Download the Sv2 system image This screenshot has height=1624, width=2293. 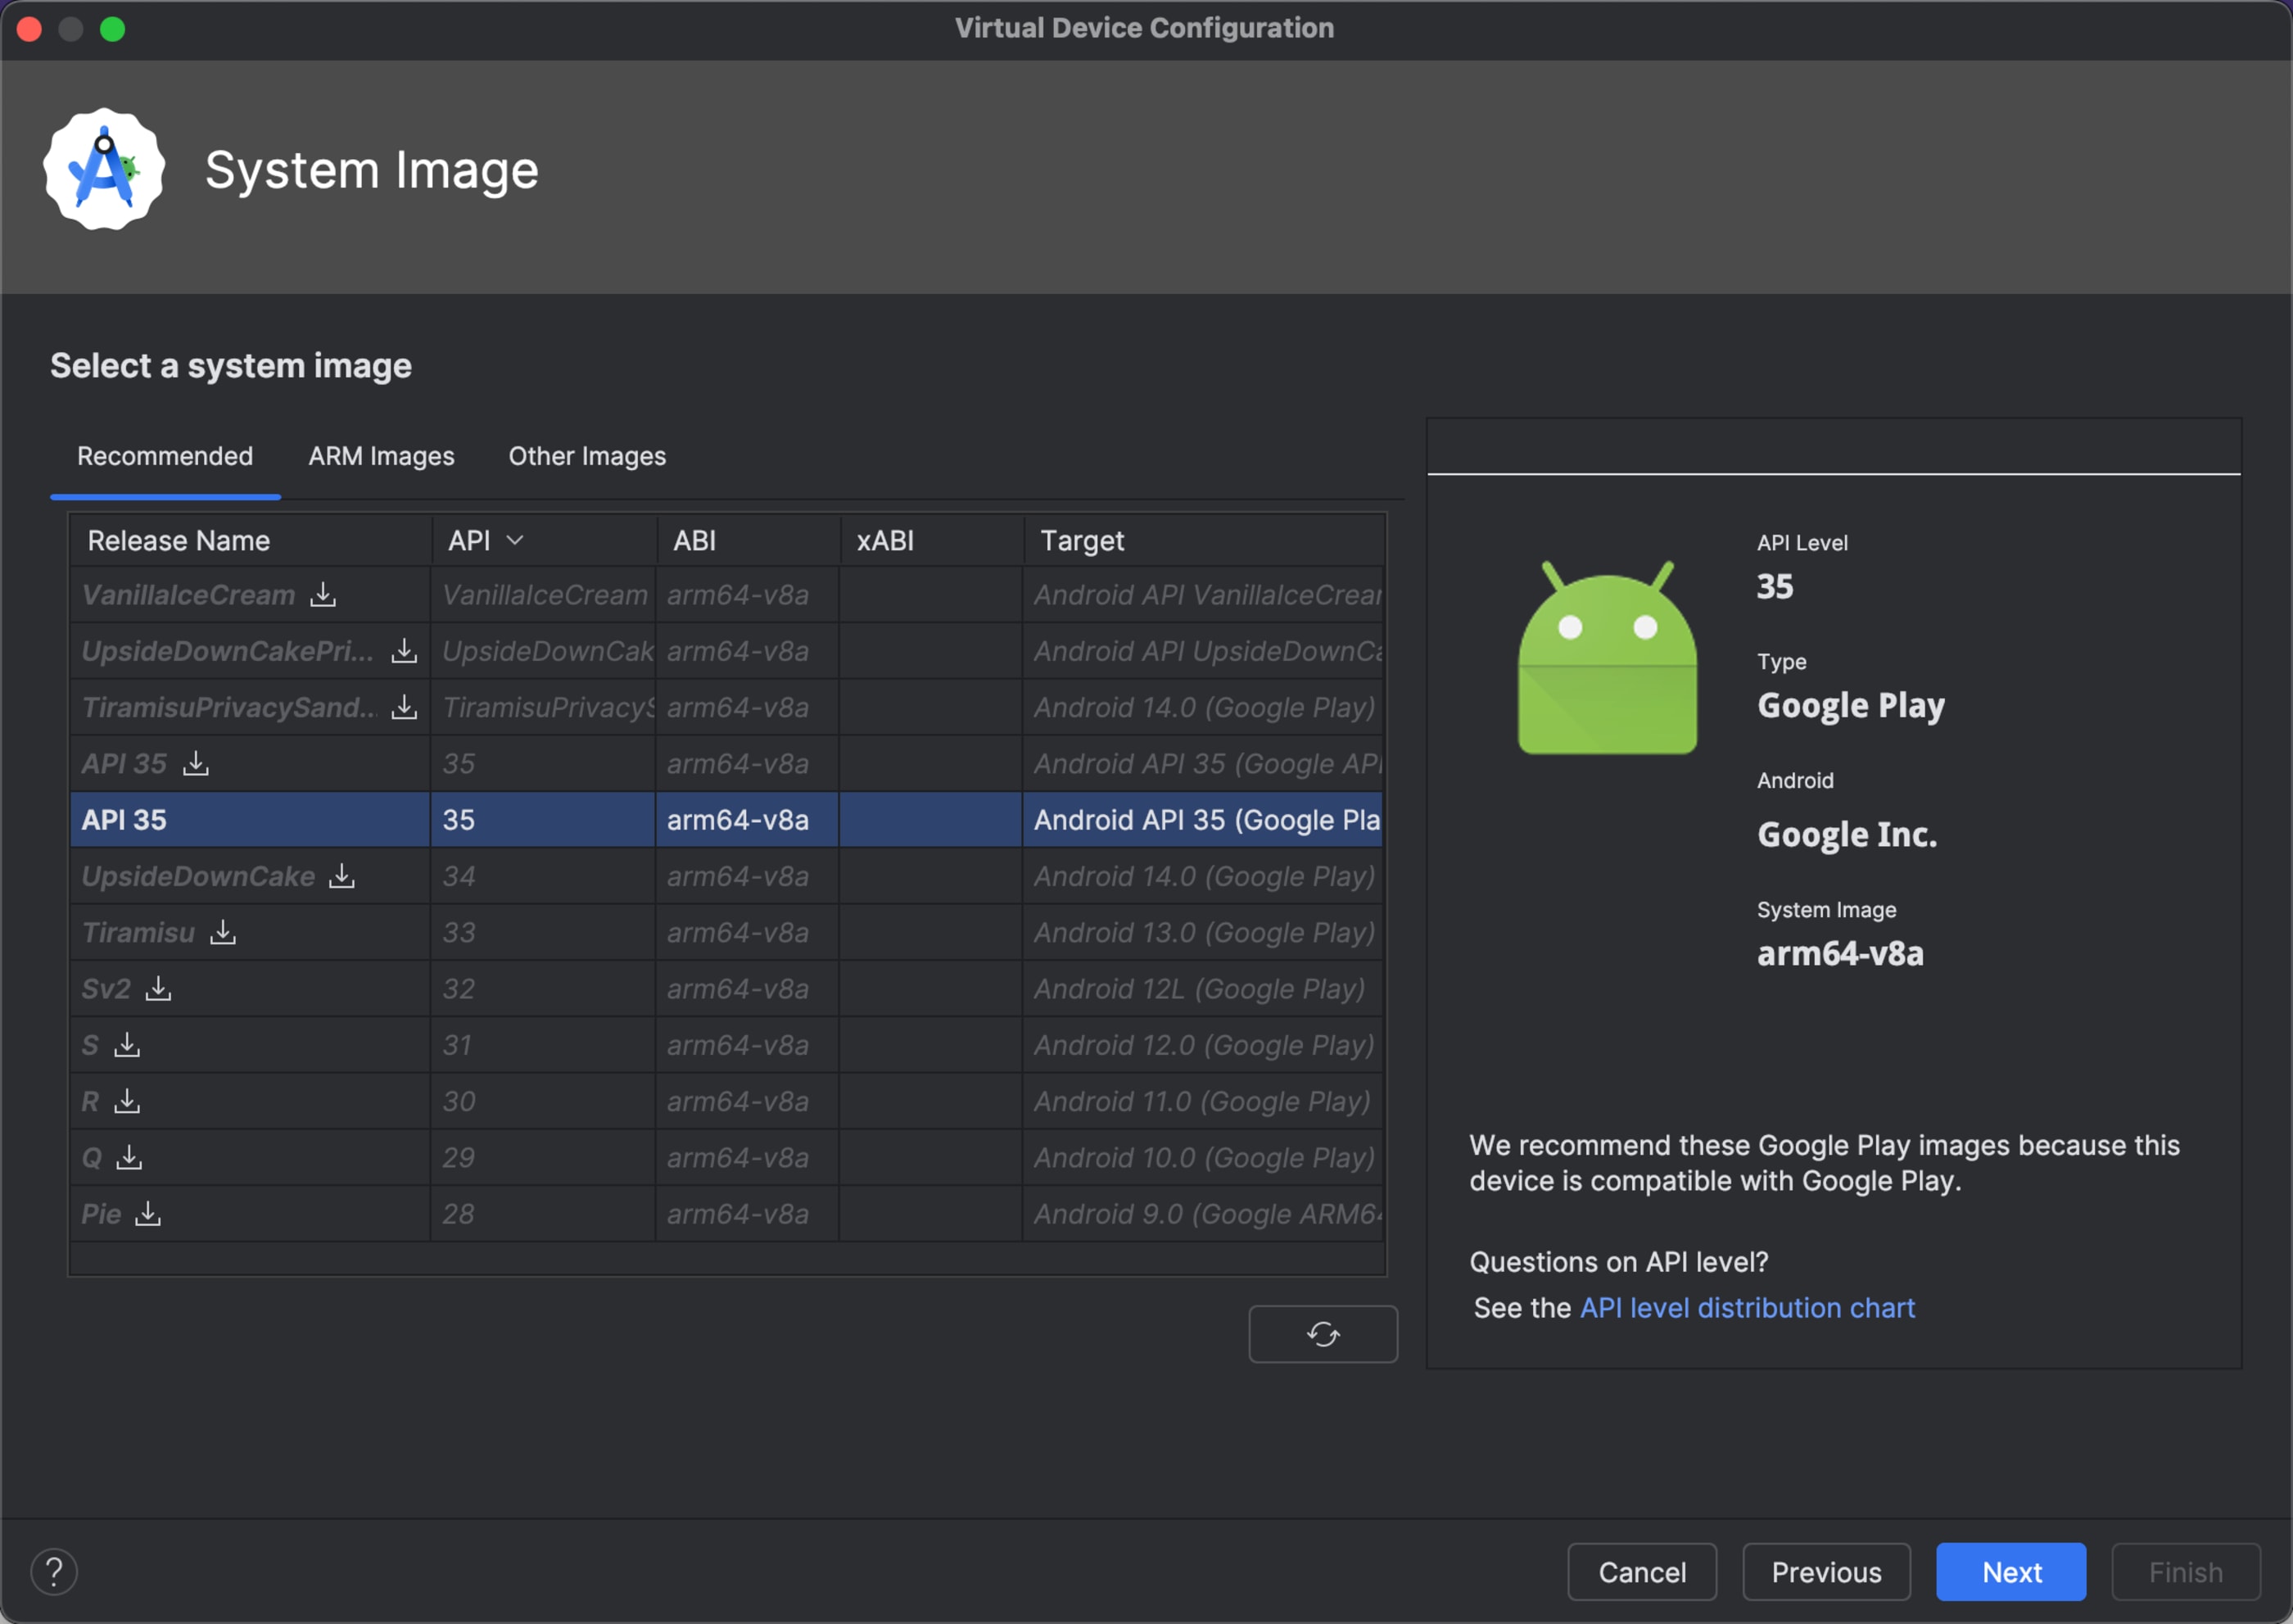158,989
